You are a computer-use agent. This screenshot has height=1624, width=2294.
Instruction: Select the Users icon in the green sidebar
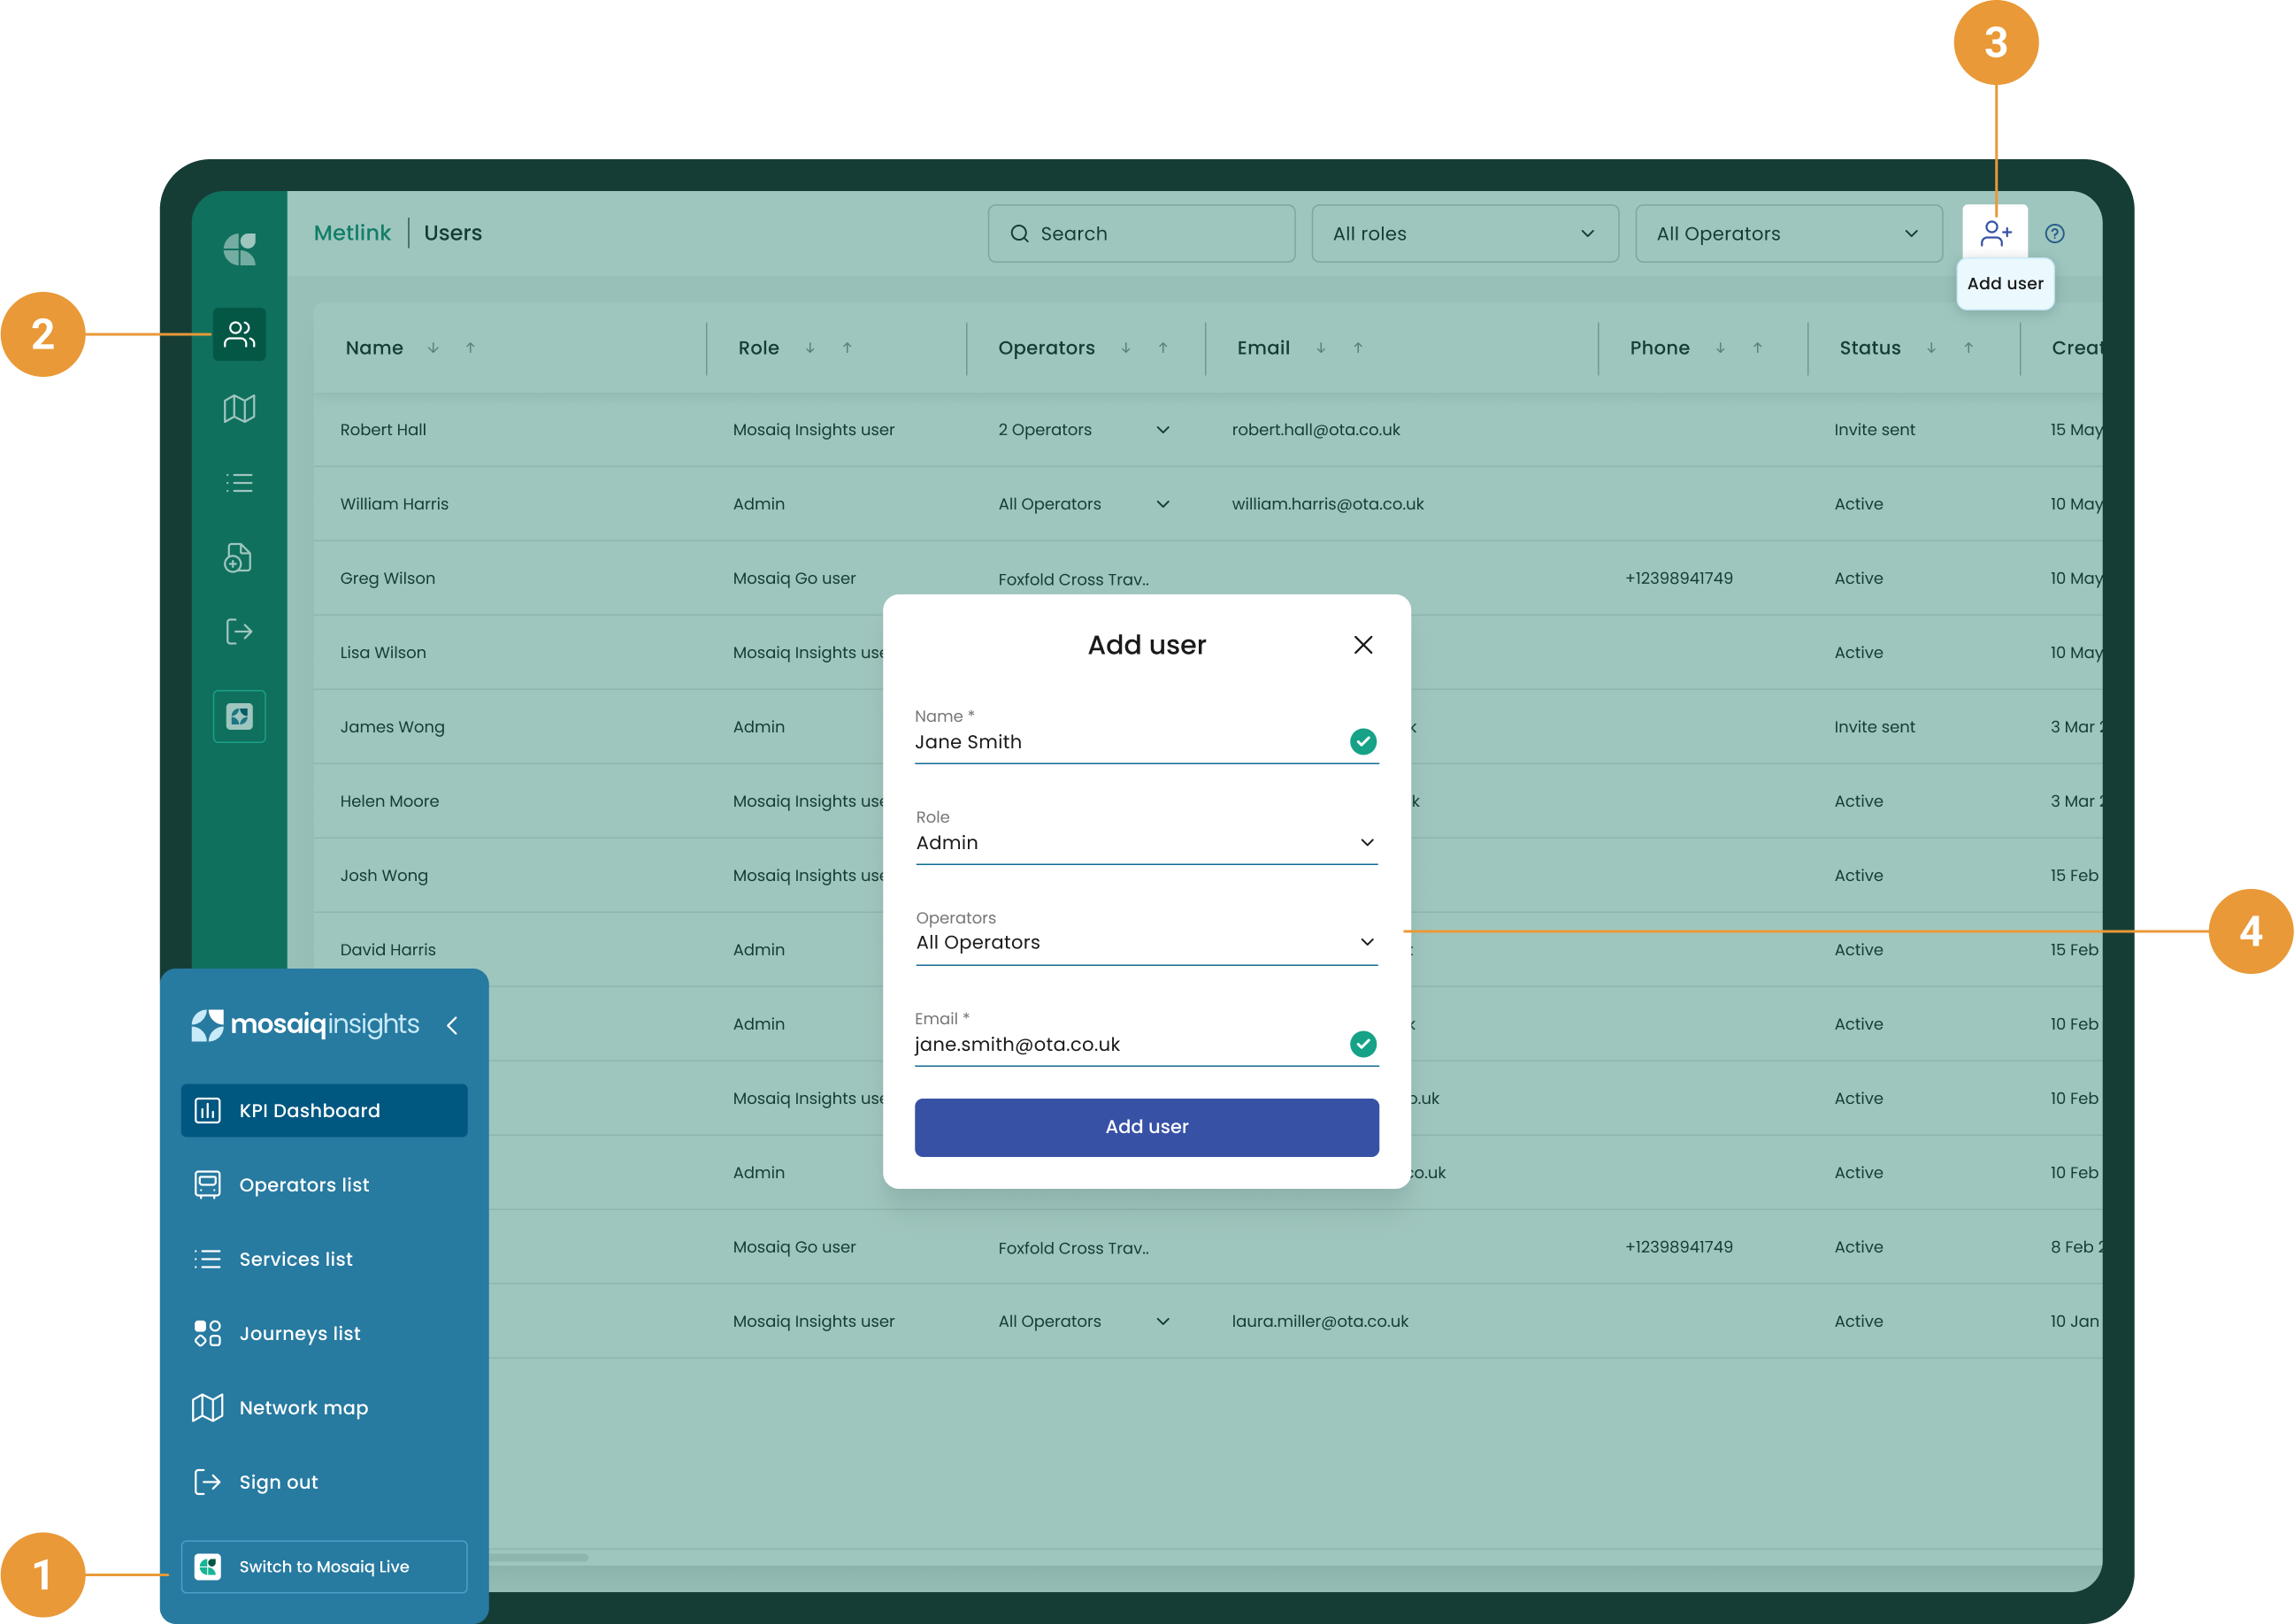[x=238, y=334]
